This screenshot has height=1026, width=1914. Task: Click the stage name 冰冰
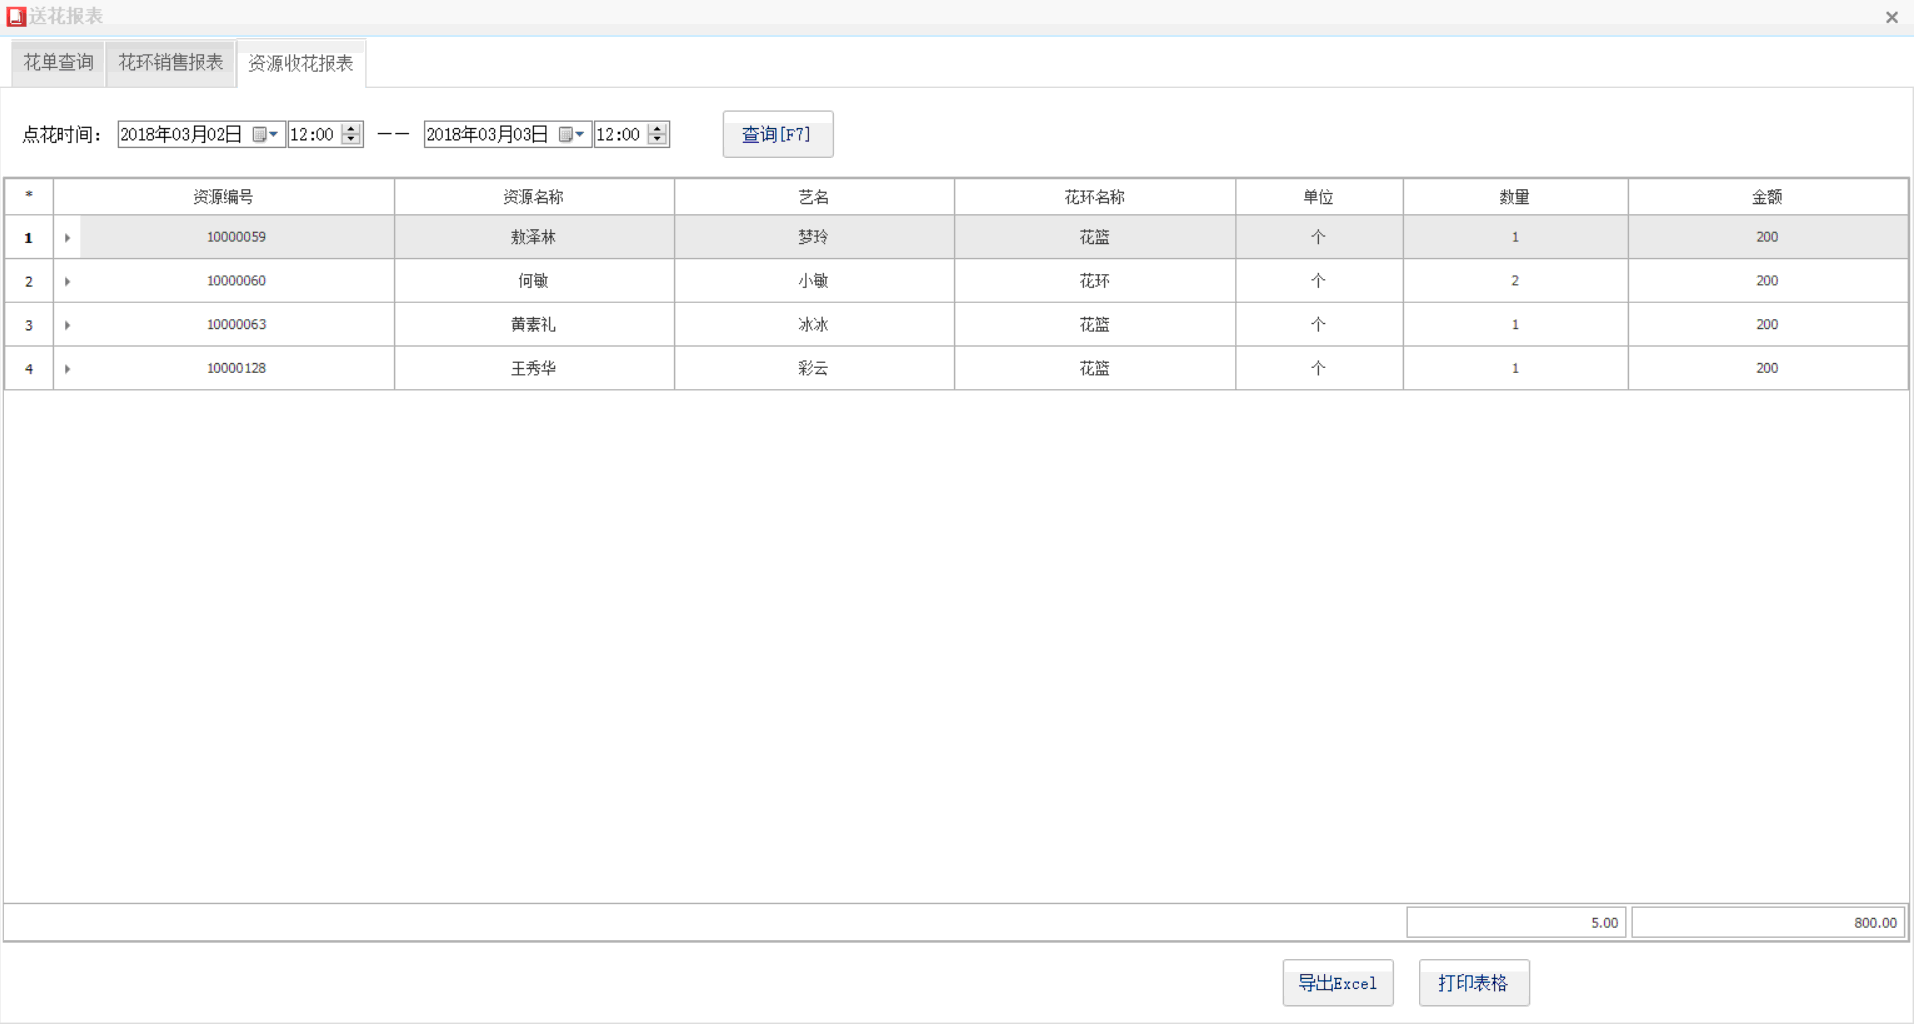pyautogui.click(x=814, y=324)
